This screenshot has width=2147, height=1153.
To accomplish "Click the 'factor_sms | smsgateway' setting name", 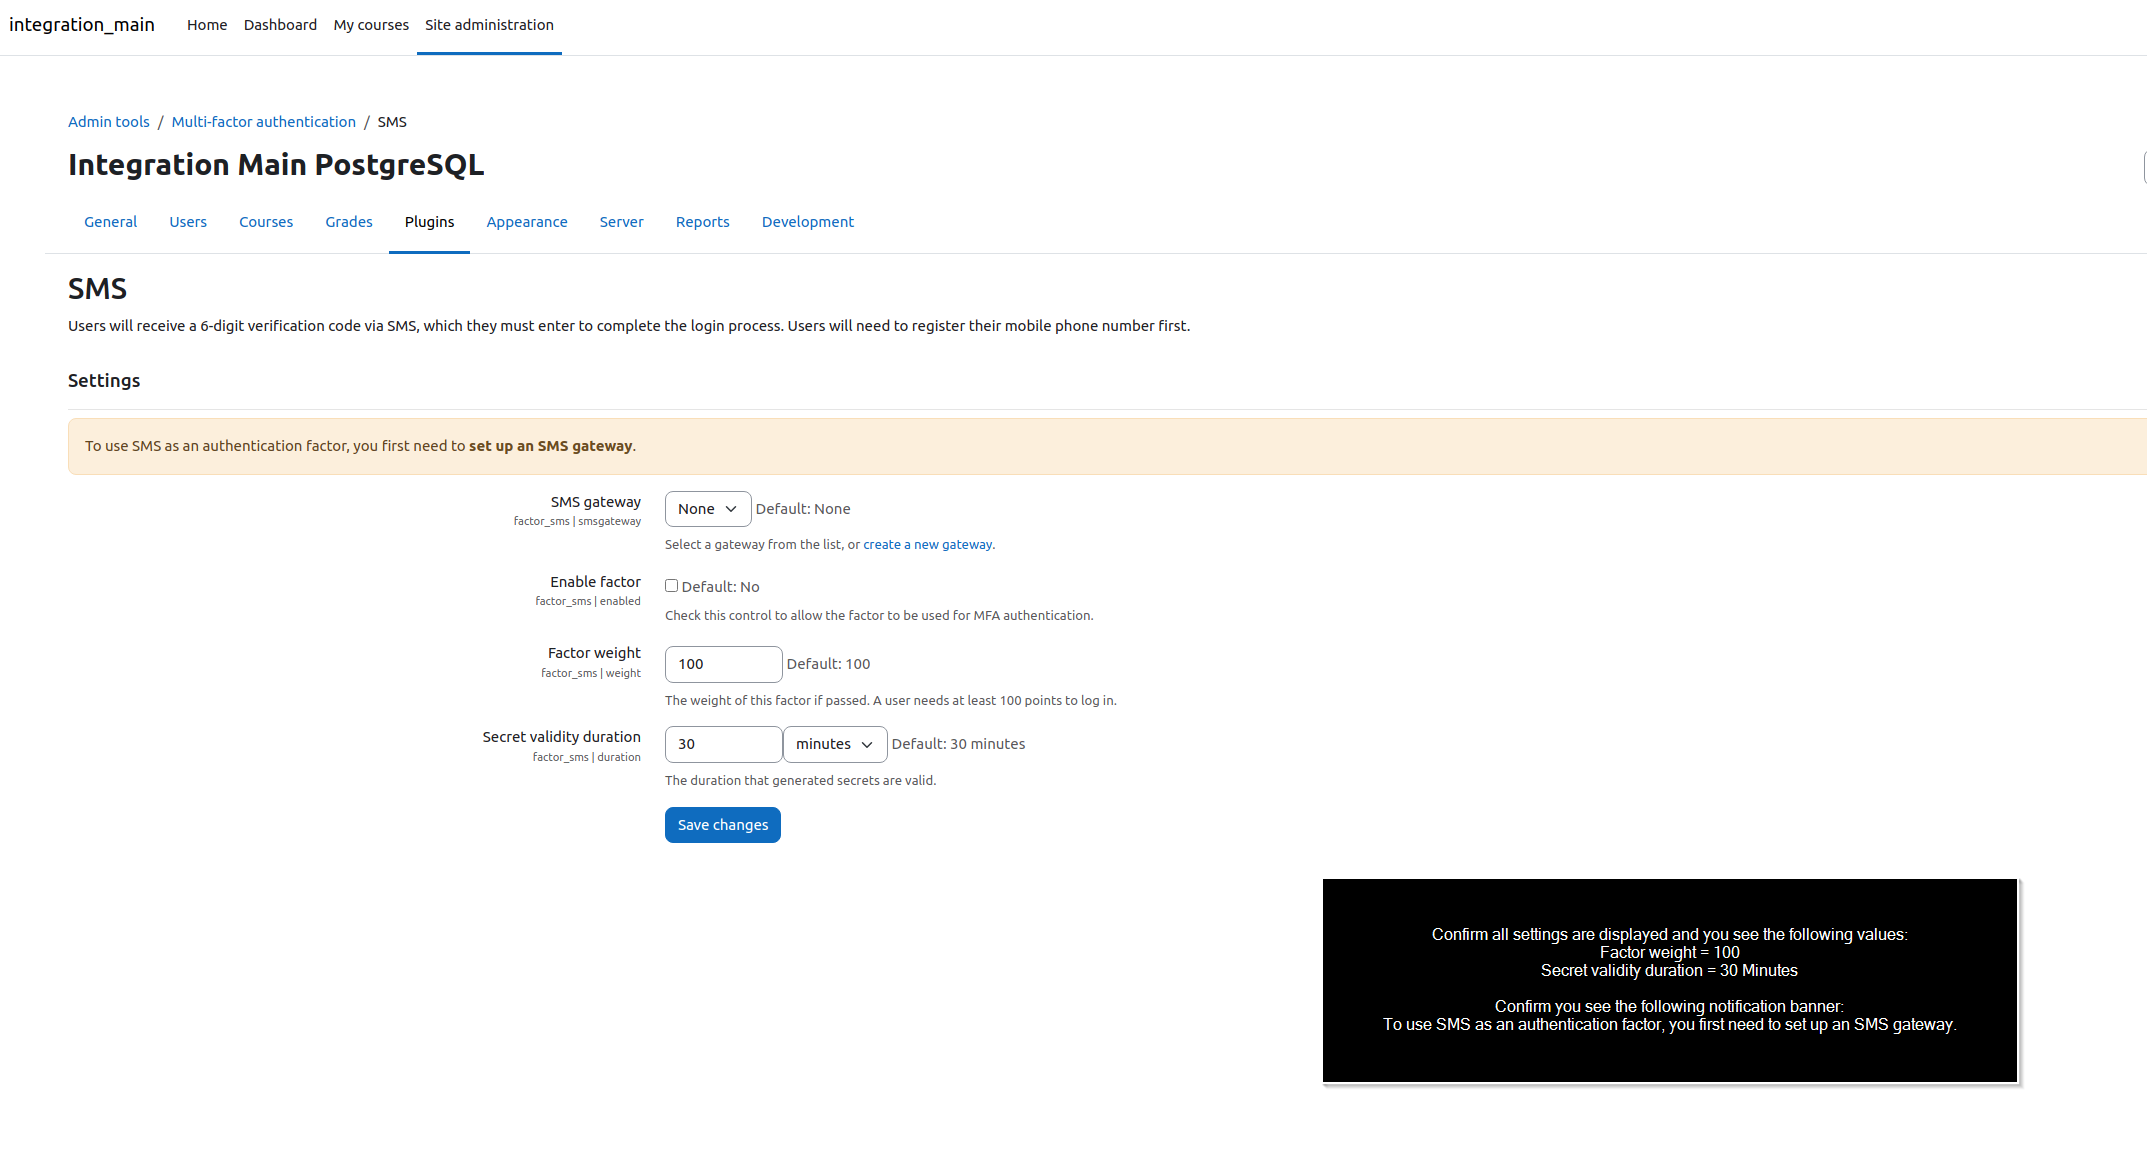I will click(577, 521).
